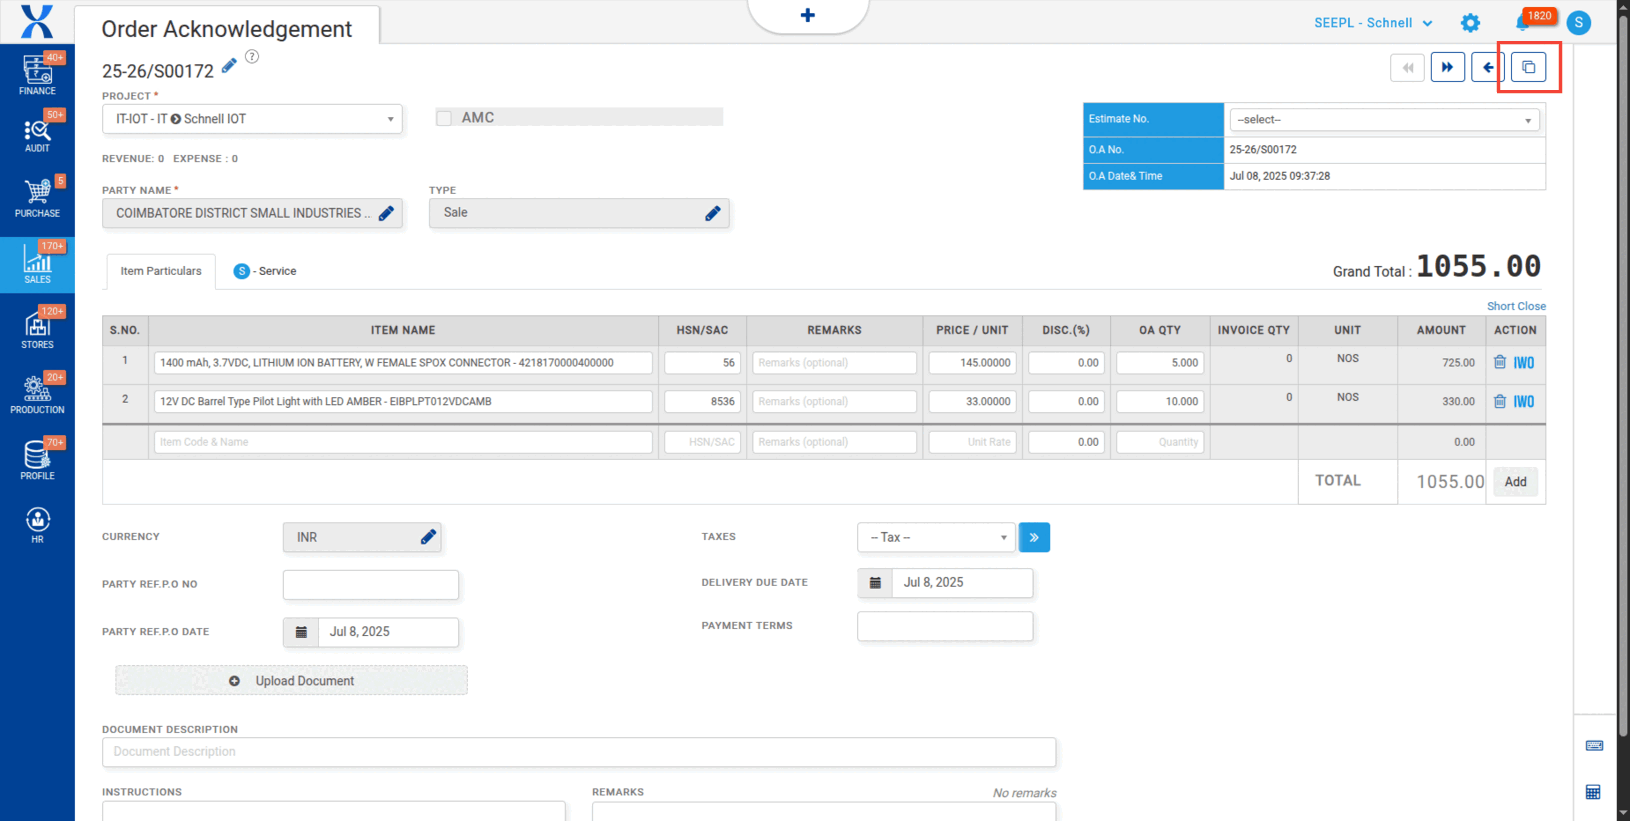Image resolution: width=1630 pixels, height=821 pixels.
Task: Click the copy document icon
Action: 1528,68
